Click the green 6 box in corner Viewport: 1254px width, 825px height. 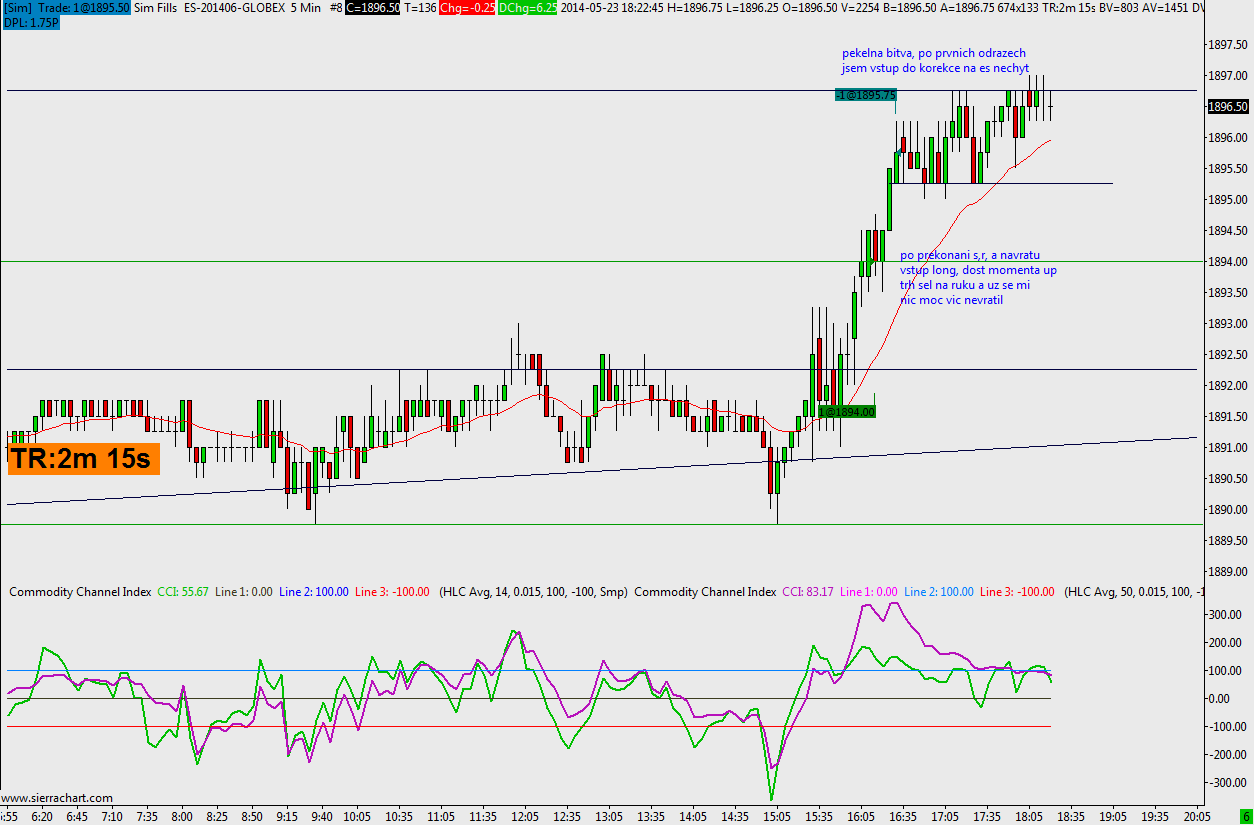[1245, 817]
